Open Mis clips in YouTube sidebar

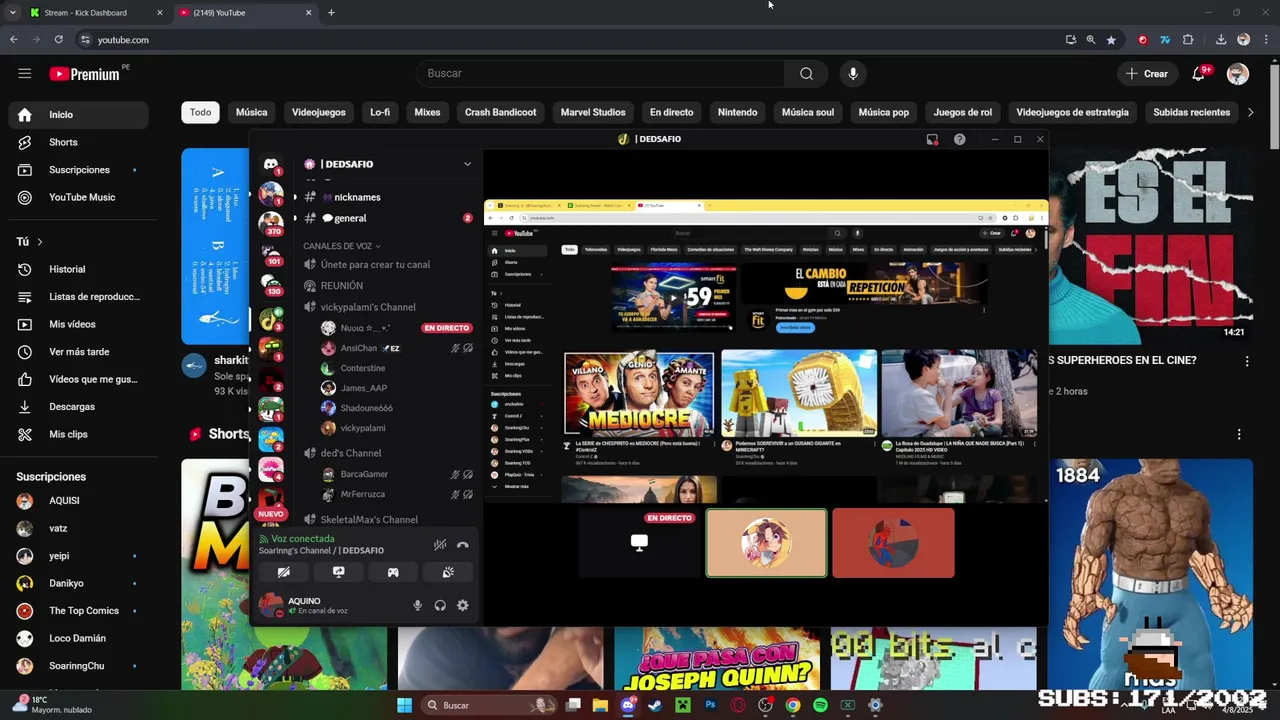(78, 434)
